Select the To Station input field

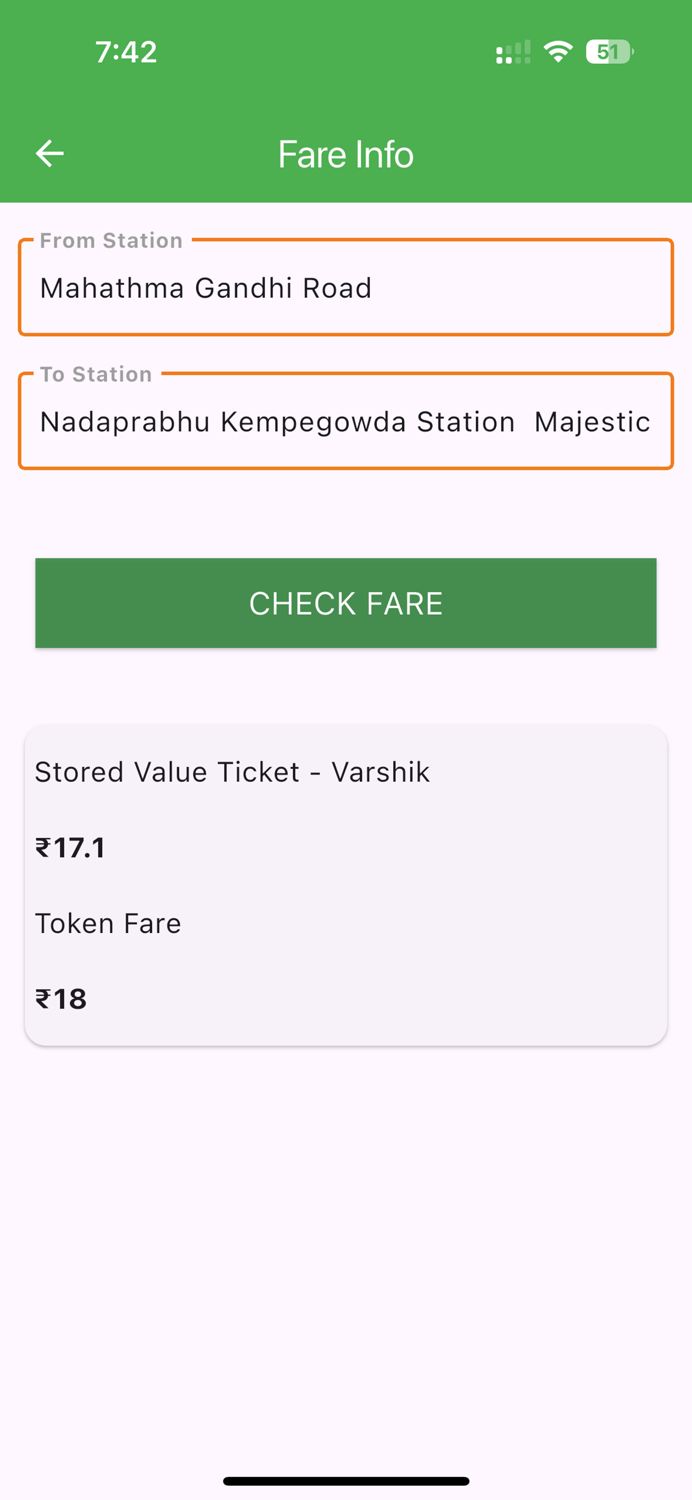(346, 420)
